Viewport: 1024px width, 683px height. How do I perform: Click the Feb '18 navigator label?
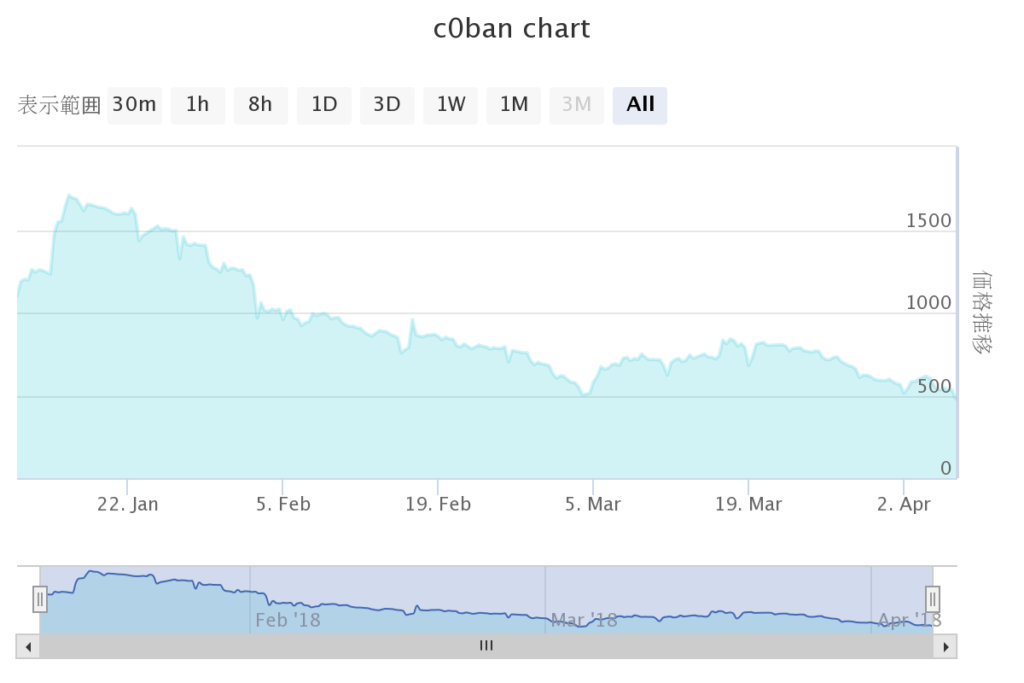coord(288,620)
